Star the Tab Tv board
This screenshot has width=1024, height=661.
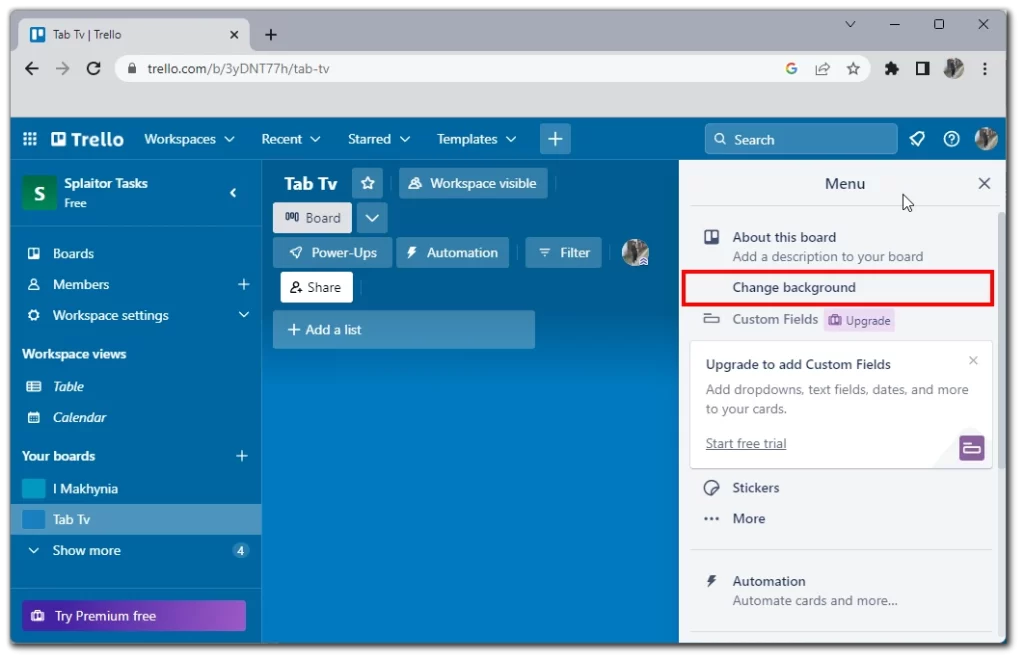pos(368,184)
